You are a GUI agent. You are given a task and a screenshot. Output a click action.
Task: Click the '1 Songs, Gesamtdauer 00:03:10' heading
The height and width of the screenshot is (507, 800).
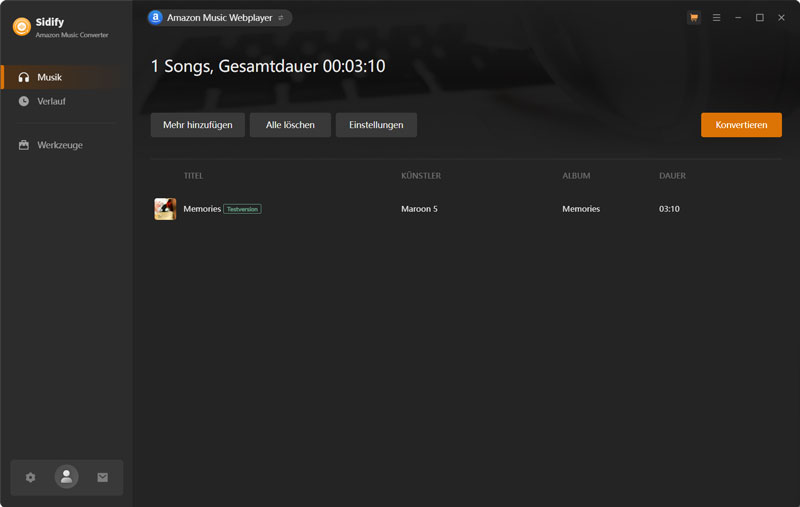268,66
